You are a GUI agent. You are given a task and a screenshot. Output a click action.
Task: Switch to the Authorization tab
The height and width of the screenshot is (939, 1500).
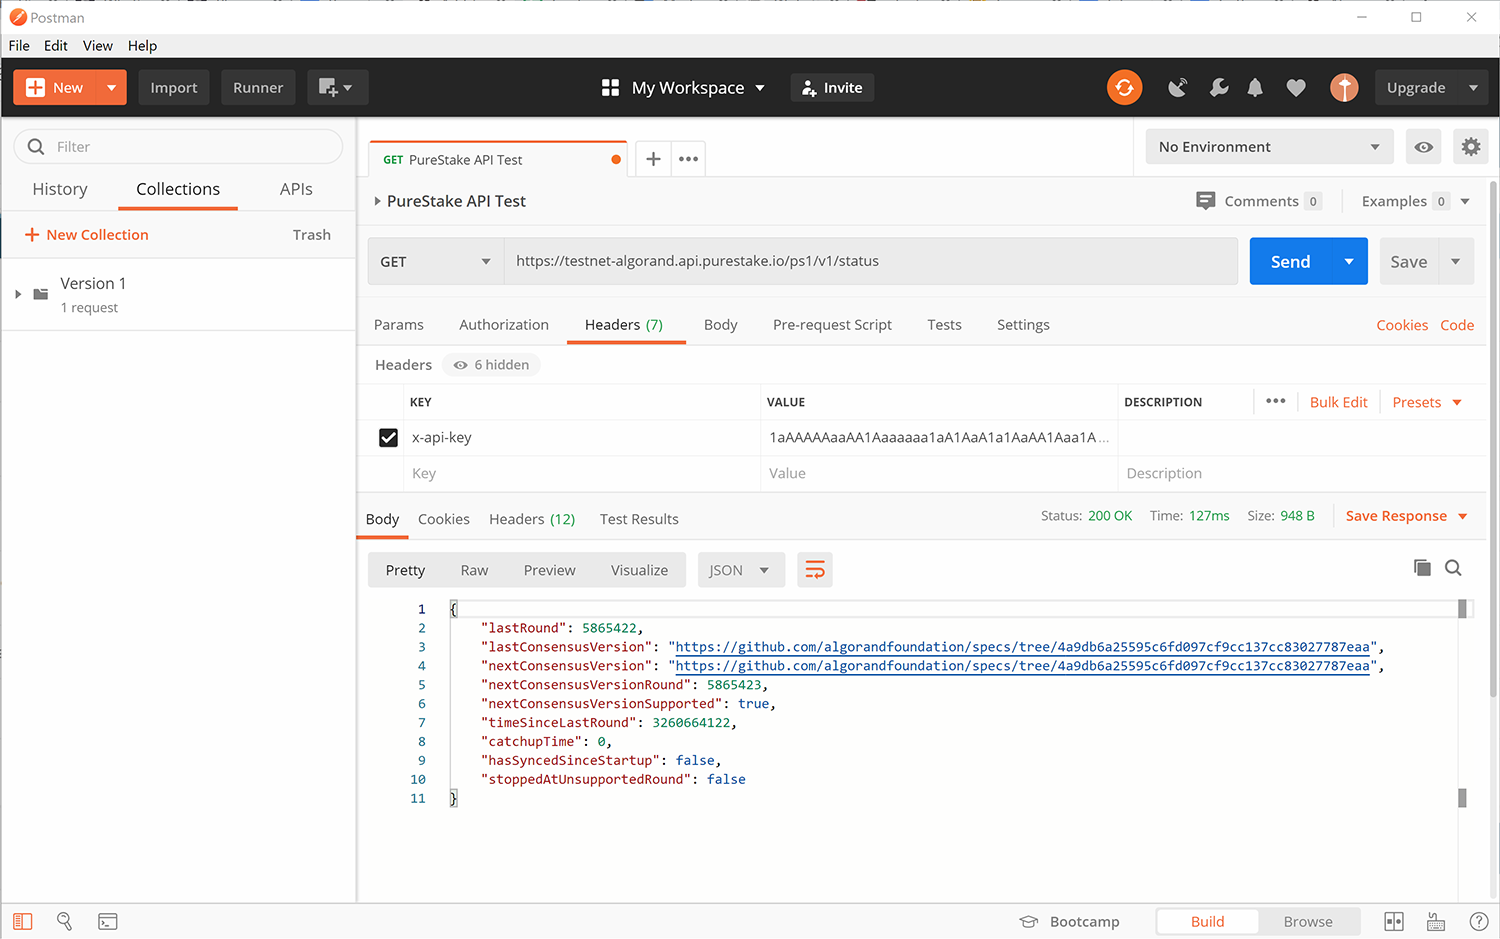click(503, 324)
